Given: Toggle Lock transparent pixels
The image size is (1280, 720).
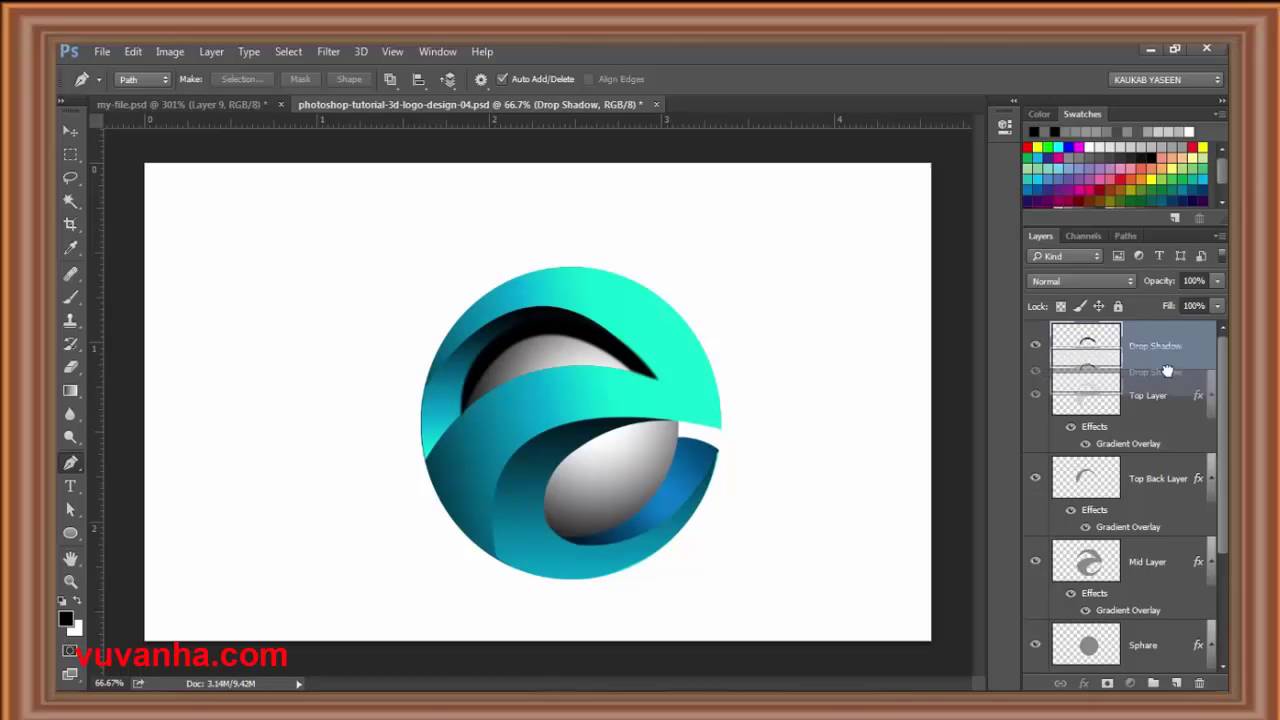Looking at the screenshot, I should [x=1061, y=306].
